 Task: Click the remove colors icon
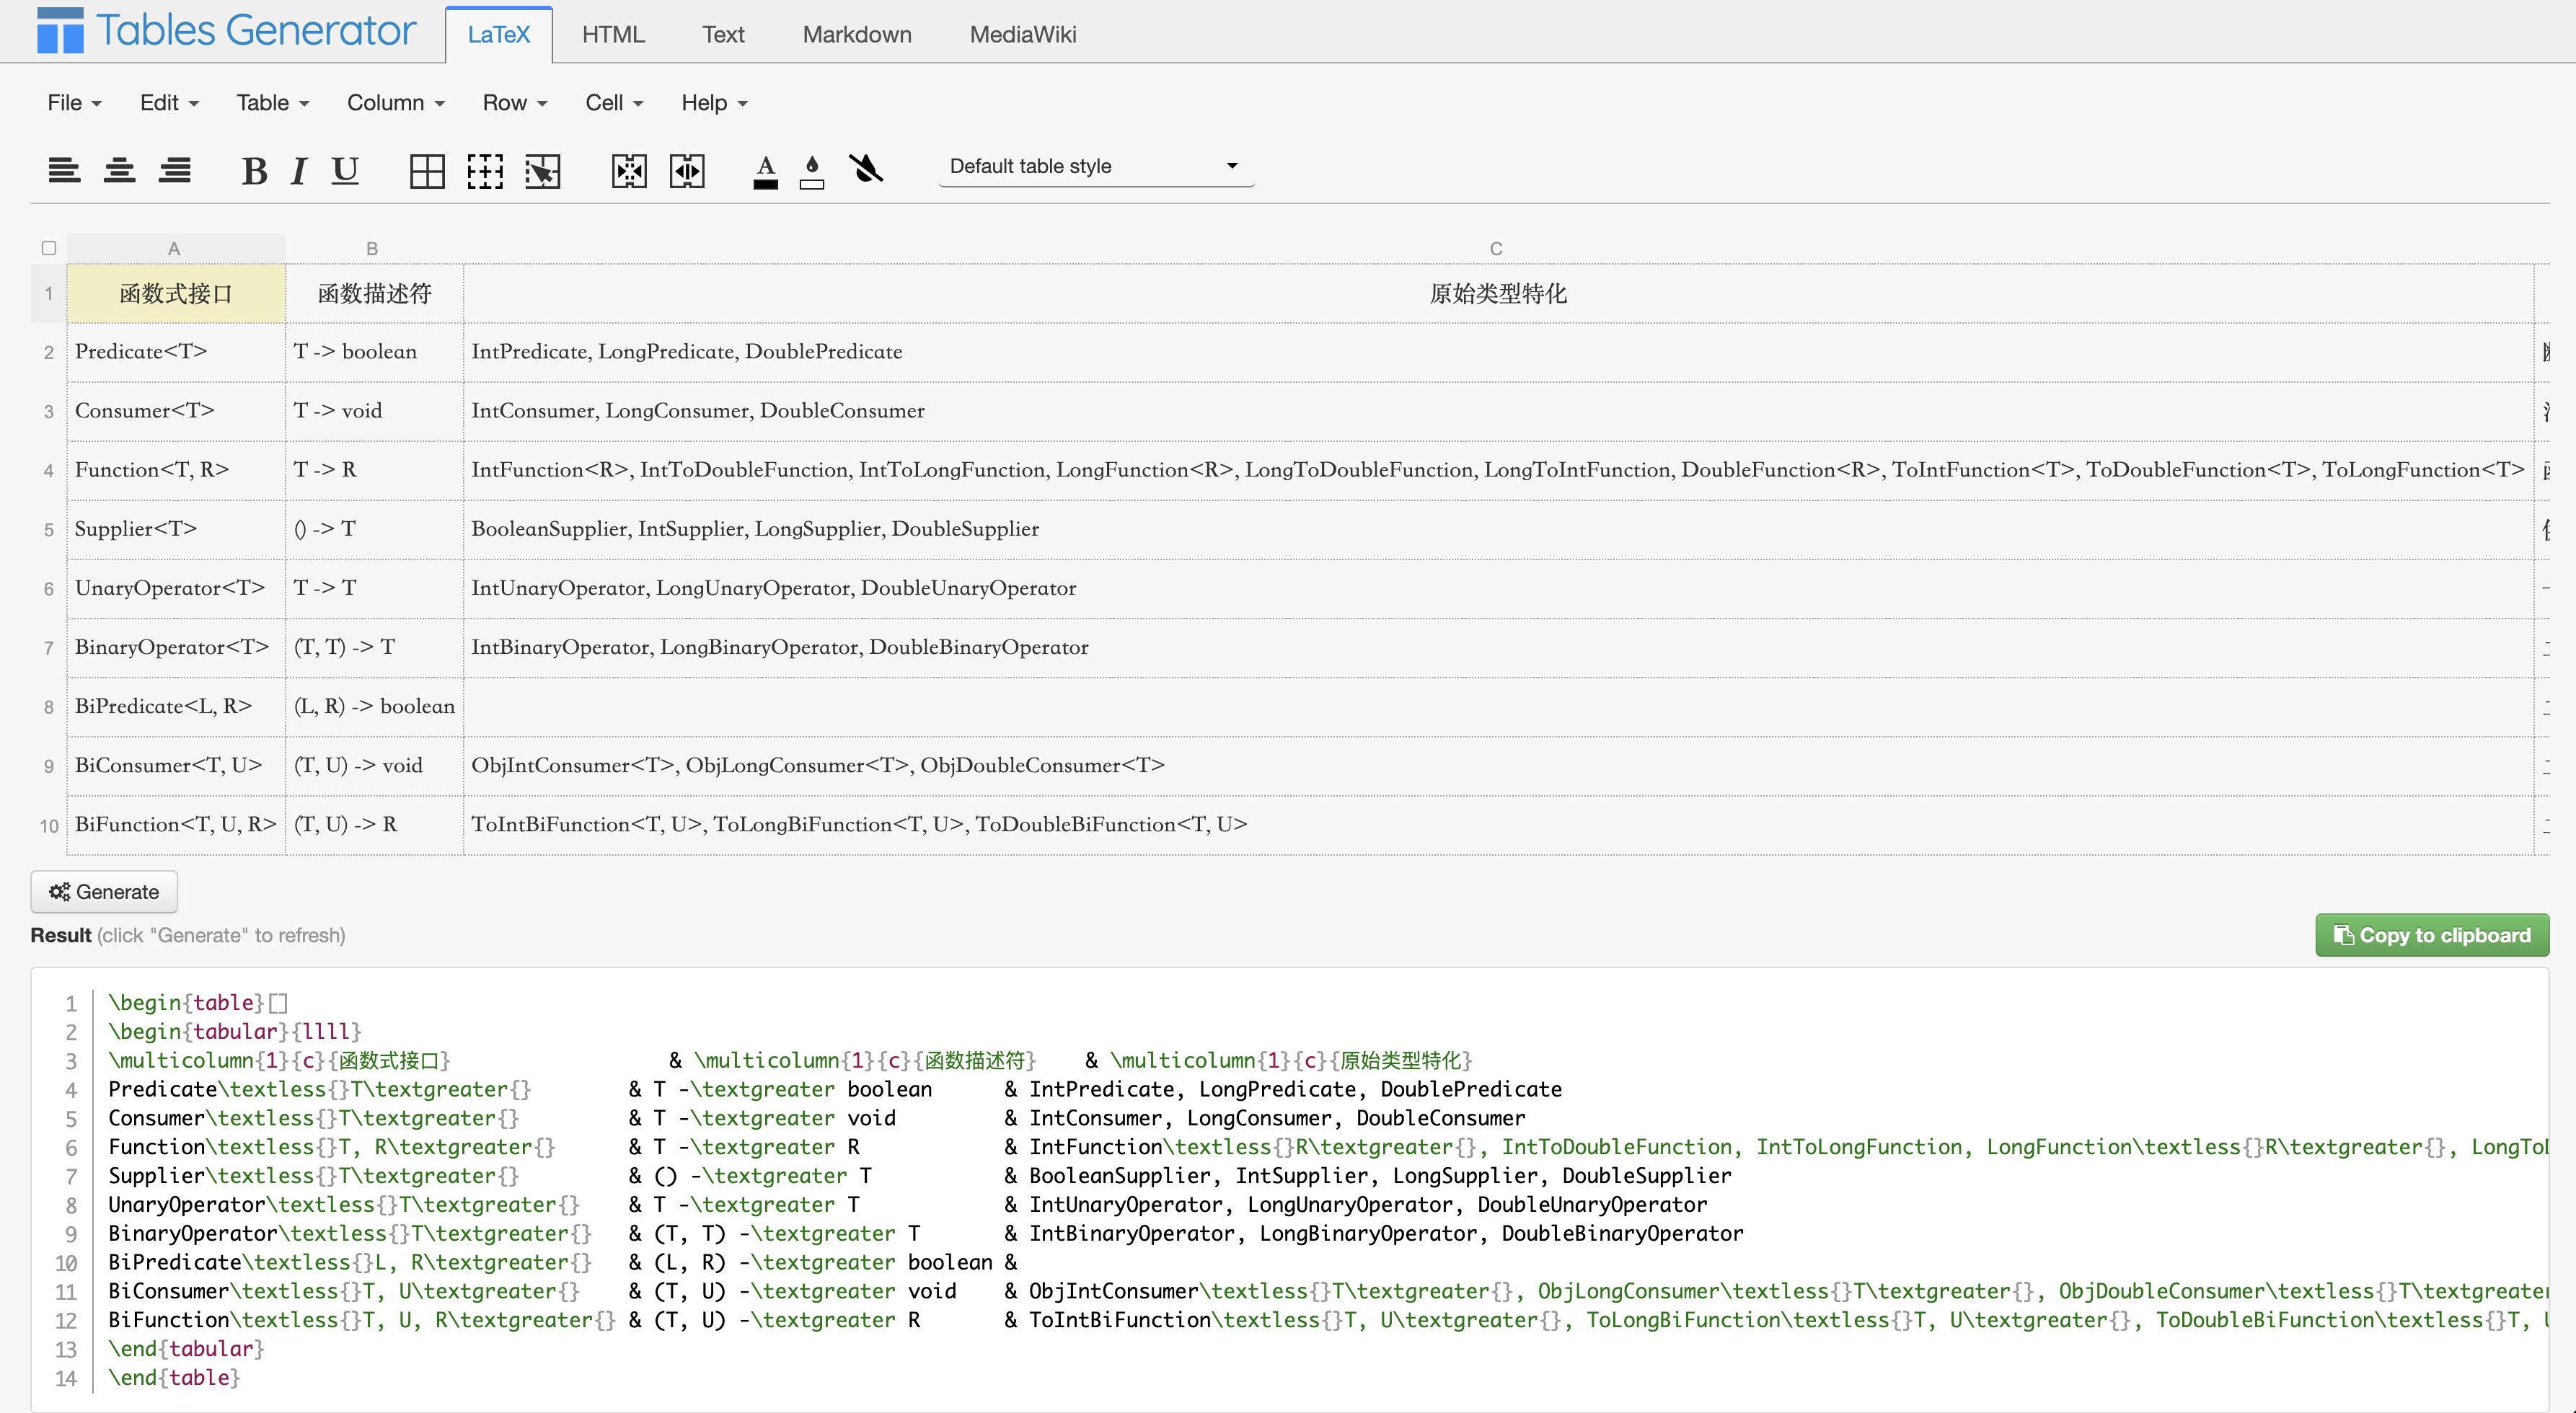(x=866, y=169)
